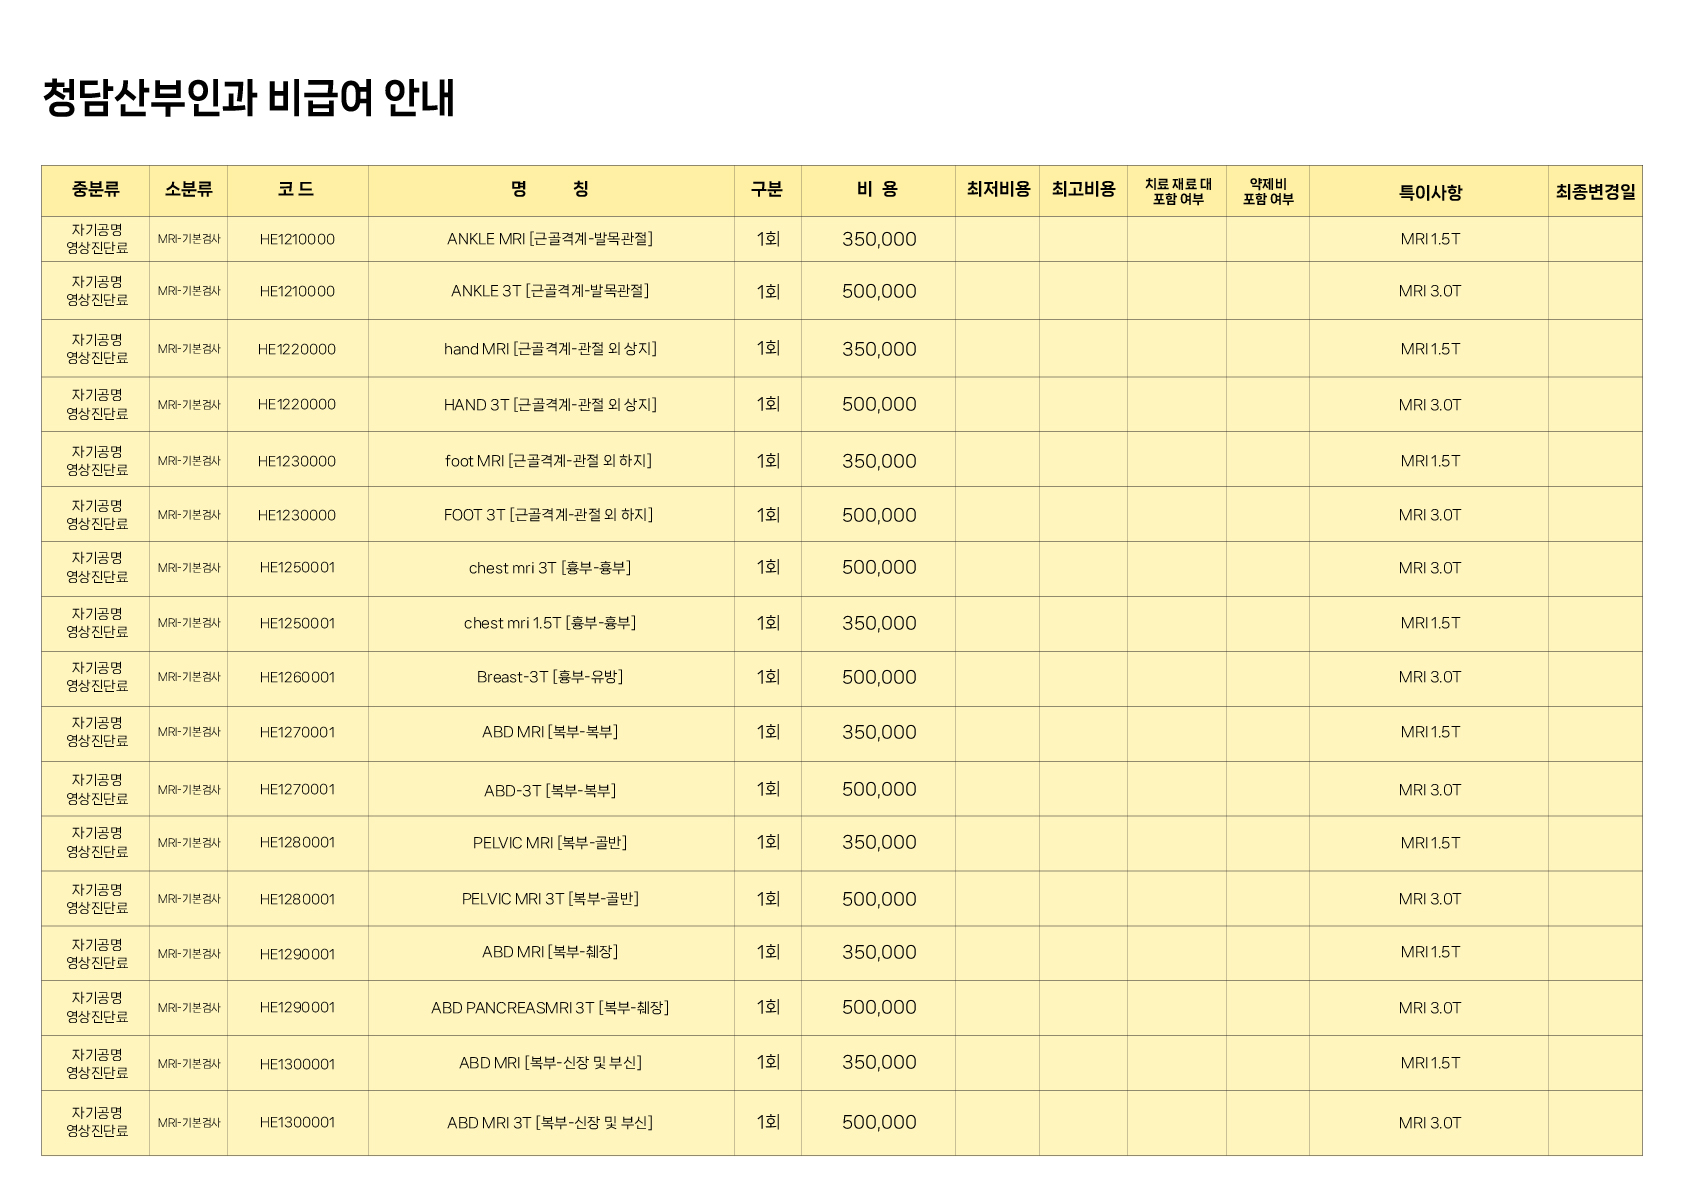Click 350,000 cost in PELVIC MRI [복부-골반] row

pyautogui.click(x=879, y=842)
